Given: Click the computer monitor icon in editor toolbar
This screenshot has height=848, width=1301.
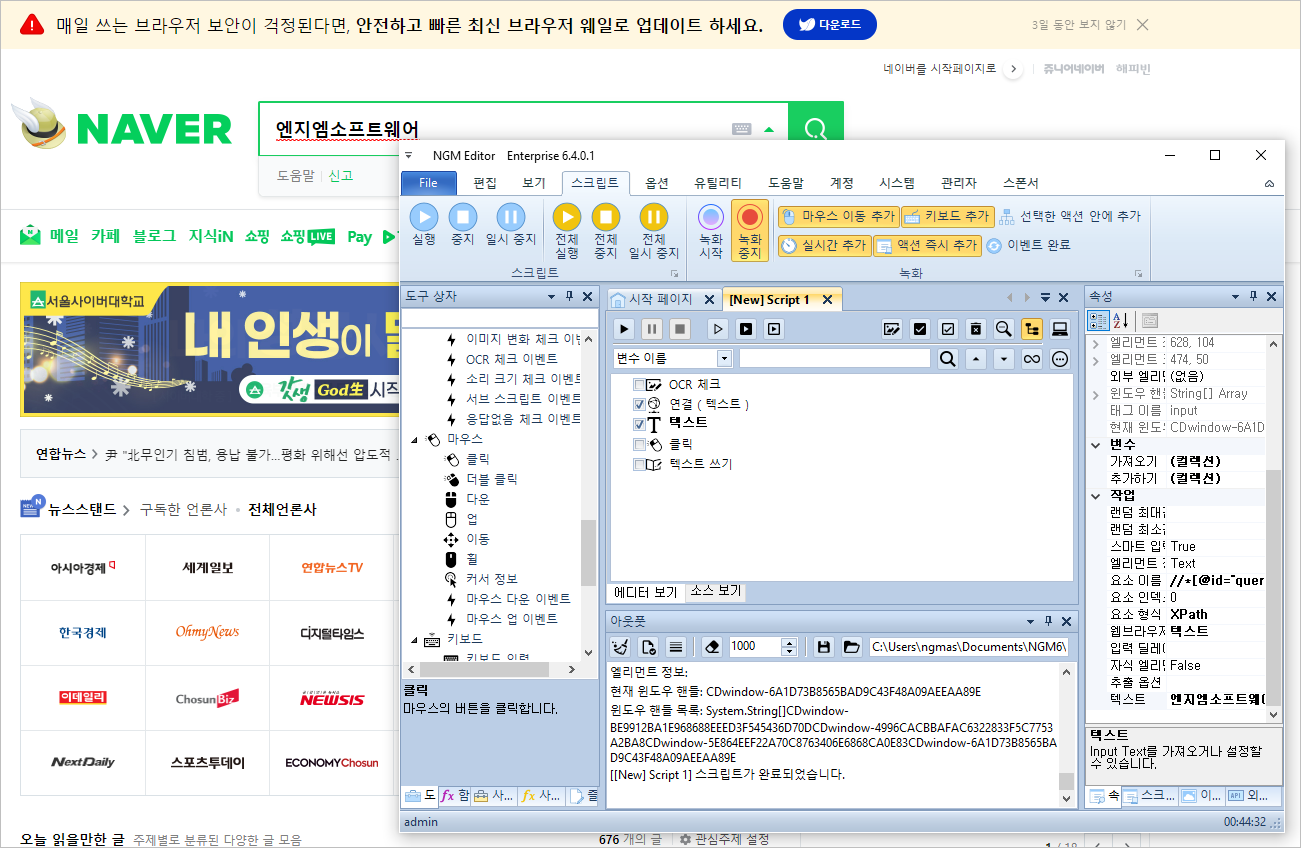Looking at the screenshot, I should [1060, 328].
